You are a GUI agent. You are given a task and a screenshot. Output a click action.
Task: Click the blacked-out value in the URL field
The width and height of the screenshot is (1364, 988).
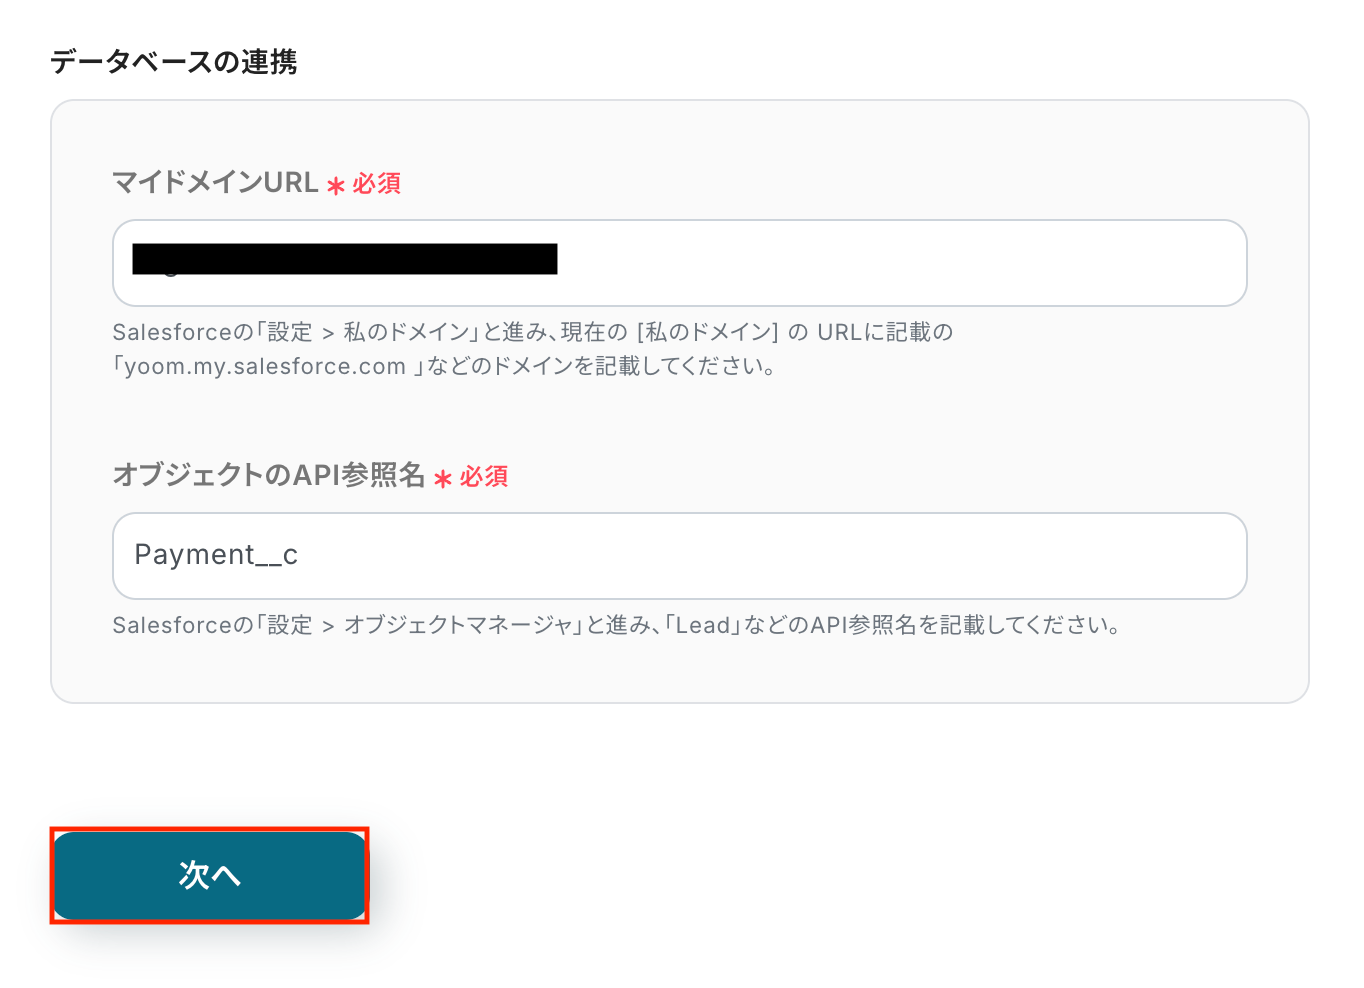point(345,259)
